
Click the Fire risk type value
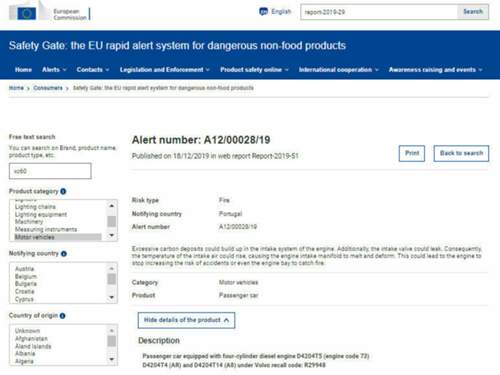tap(224, 200)
